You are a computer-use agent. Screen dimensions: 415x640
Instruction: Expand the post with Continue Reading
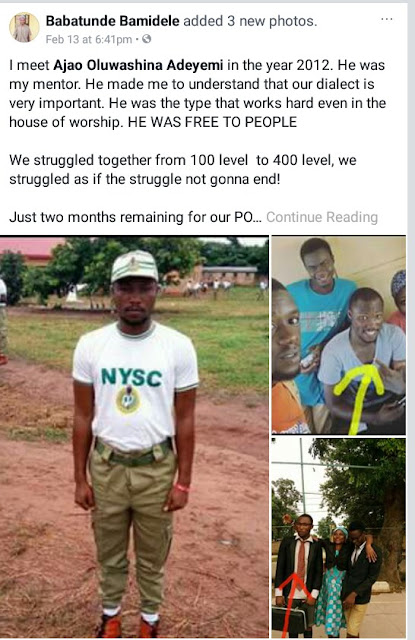pyautogui.click(x=322, y=217)
